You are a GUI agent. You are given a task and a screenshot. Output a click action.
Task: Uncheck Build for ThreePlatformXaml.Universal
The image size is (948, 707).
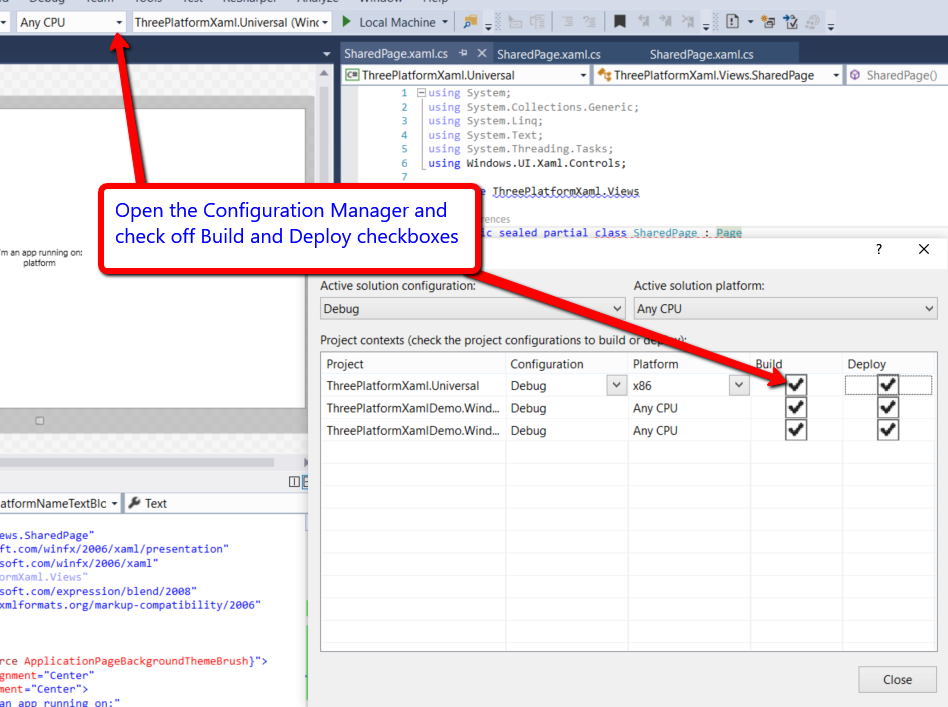click(796, 385)
